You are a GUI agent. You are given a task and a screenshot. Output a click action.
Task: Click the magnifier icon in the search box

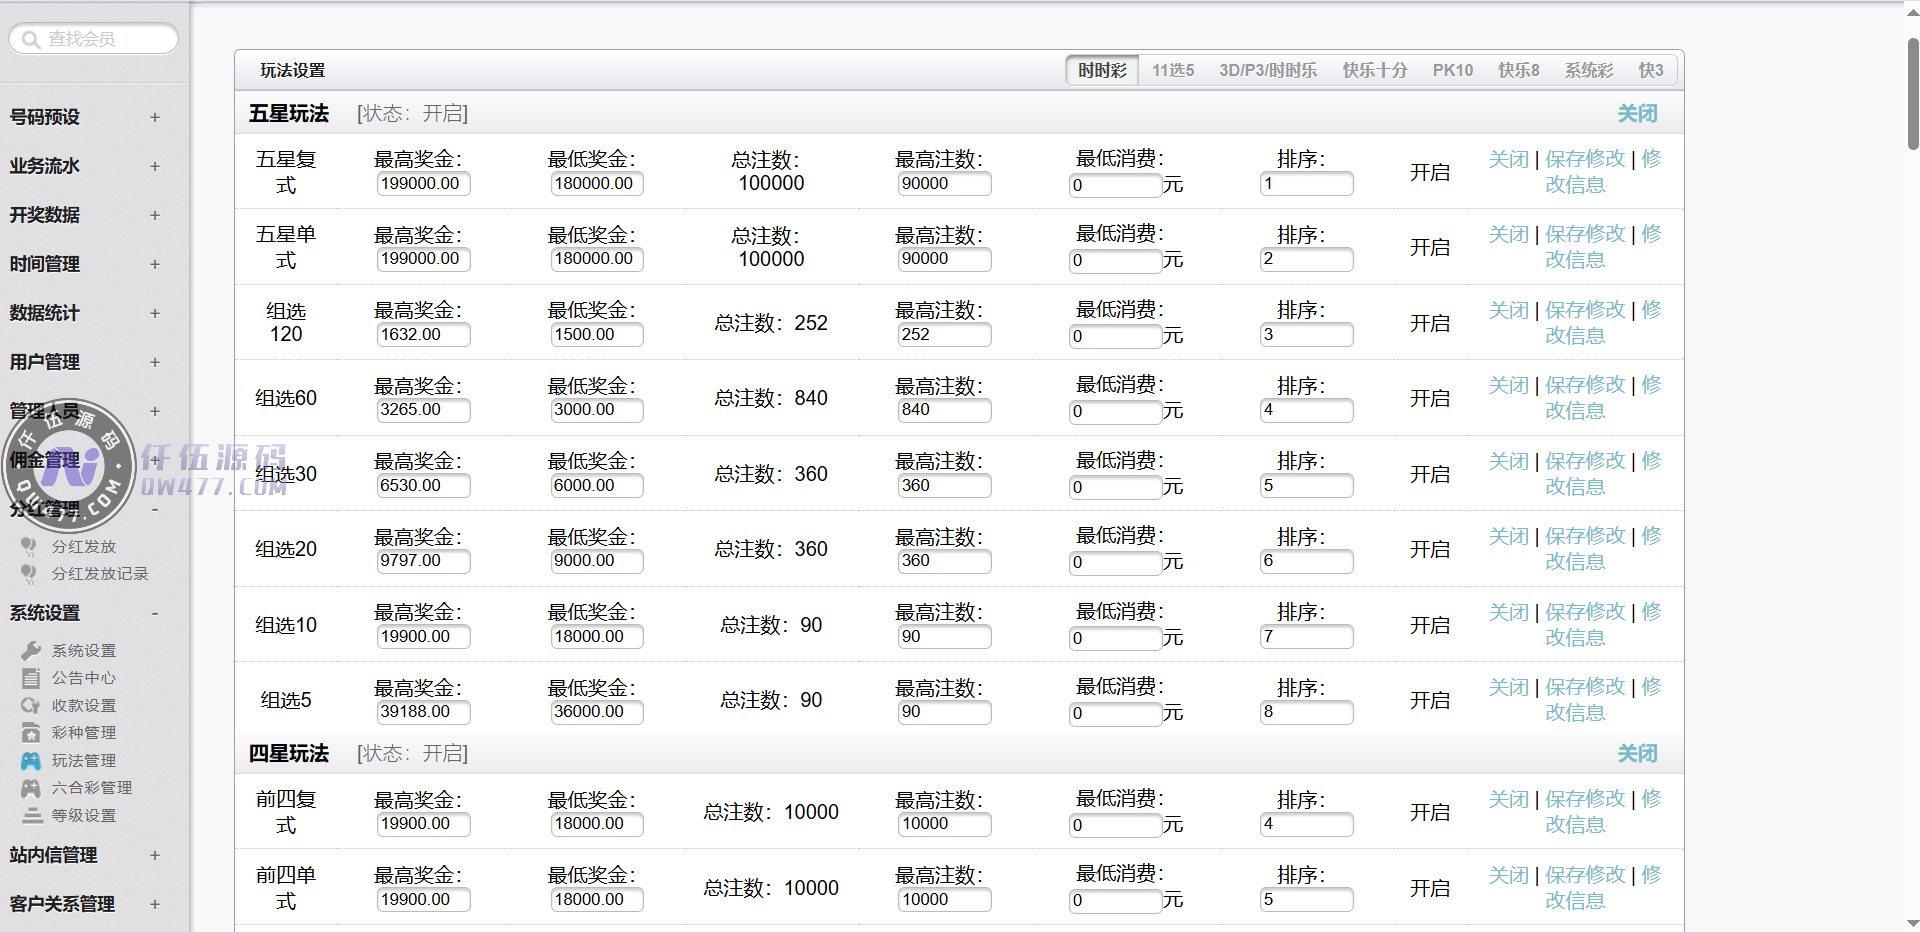[31, 40]
